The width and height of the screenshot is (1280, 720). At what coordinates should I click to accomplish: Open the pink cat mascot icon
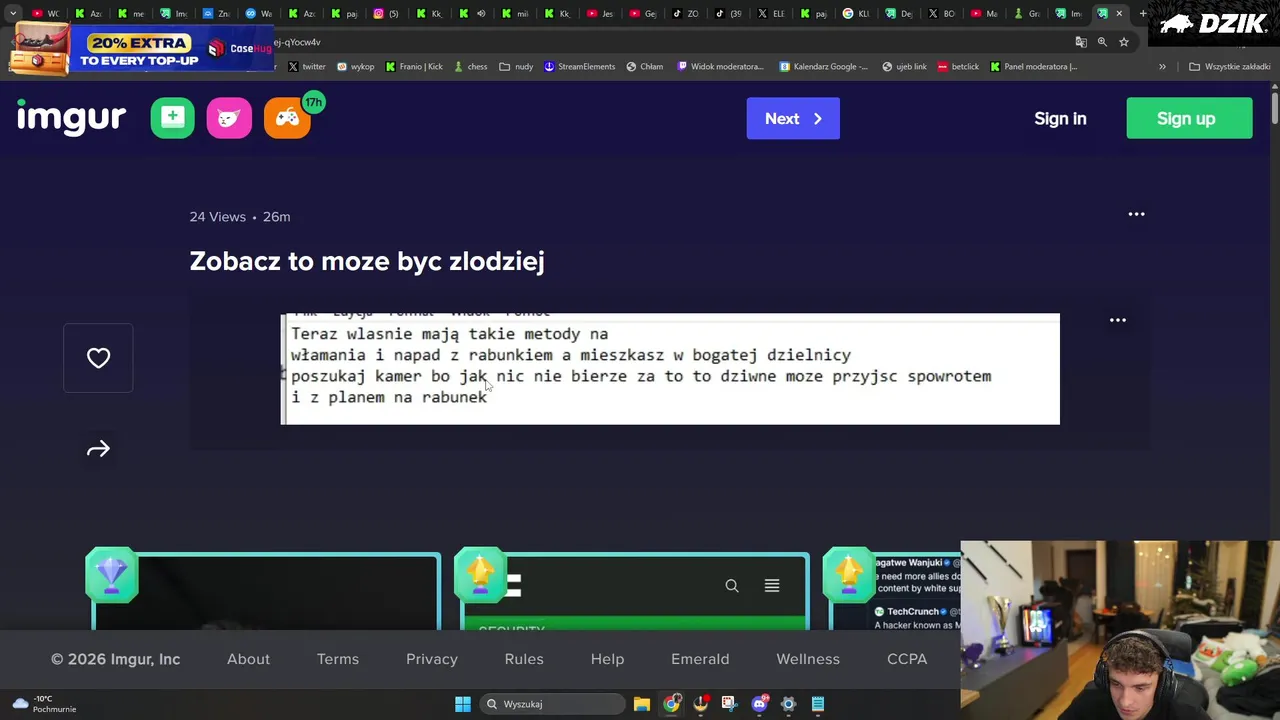point(229,118)
